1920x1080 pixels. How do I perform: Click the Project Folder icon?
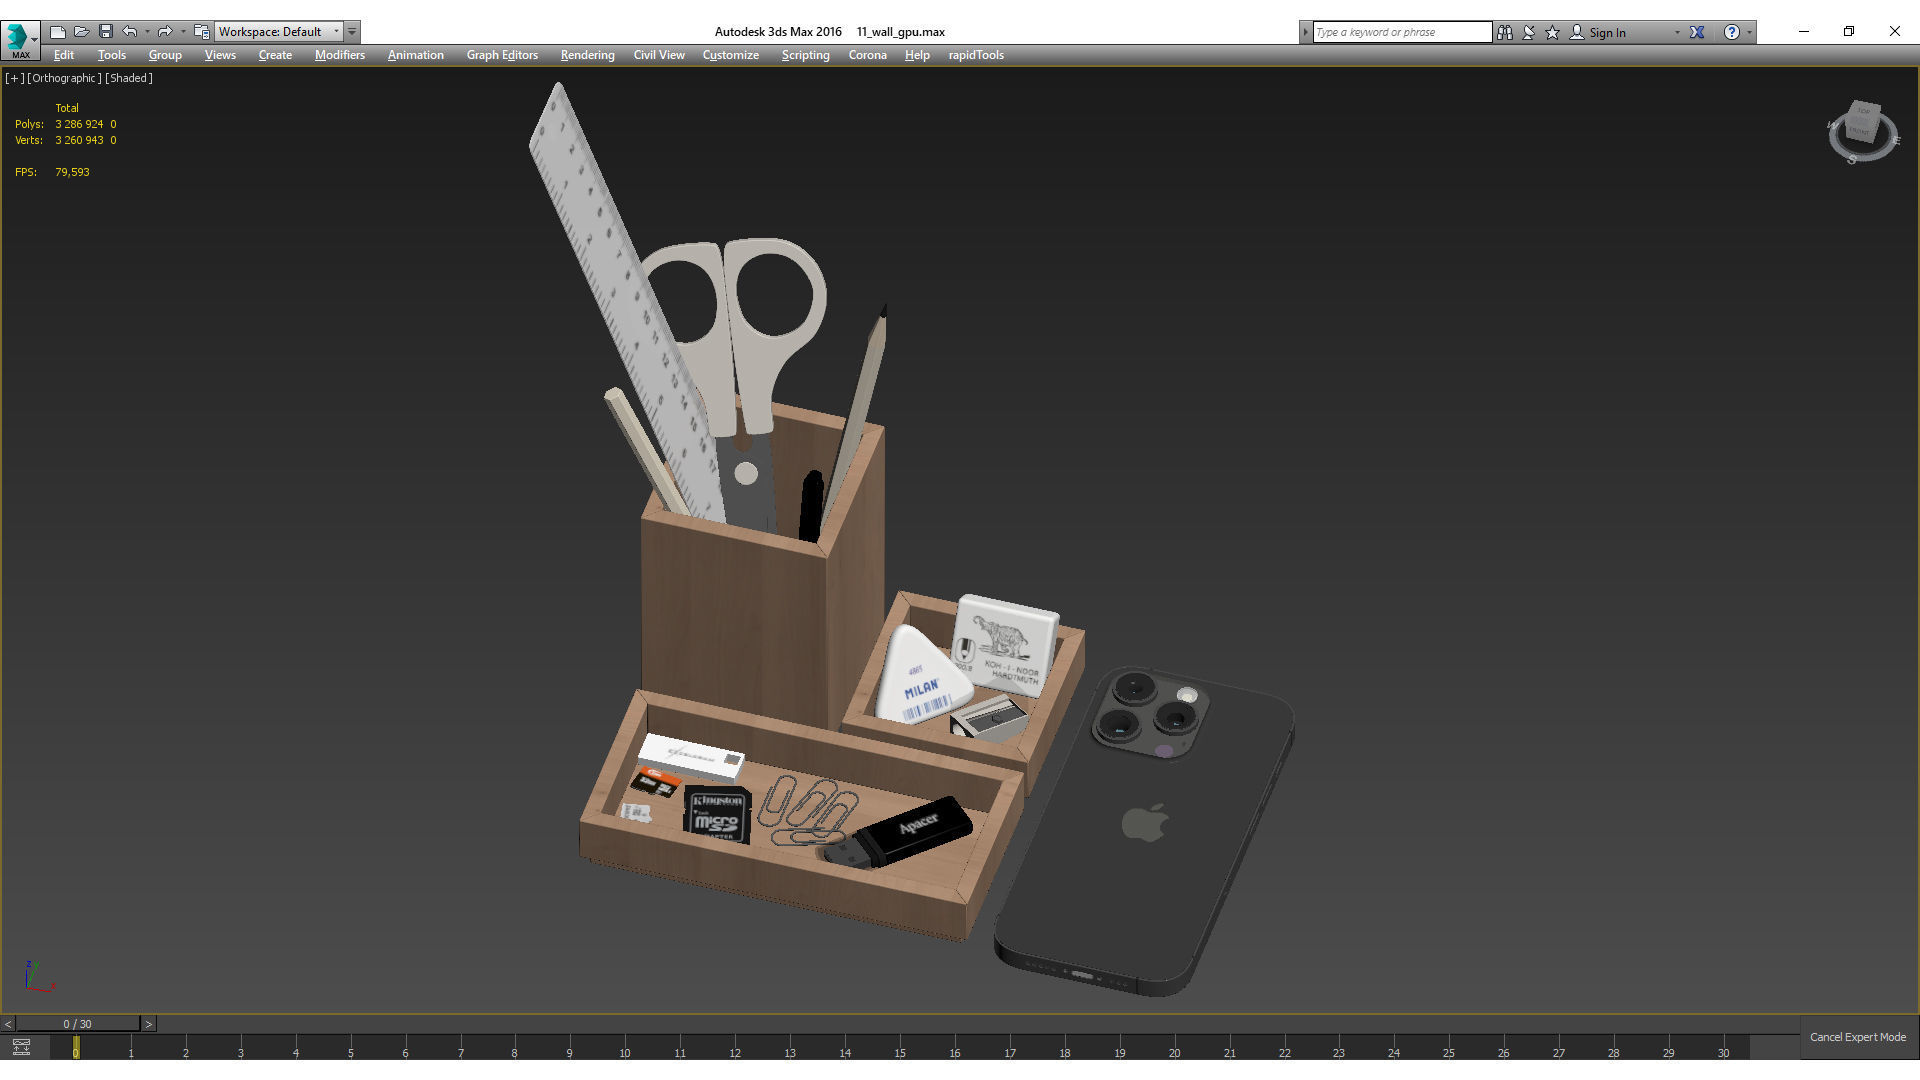(x=201, y=32)
